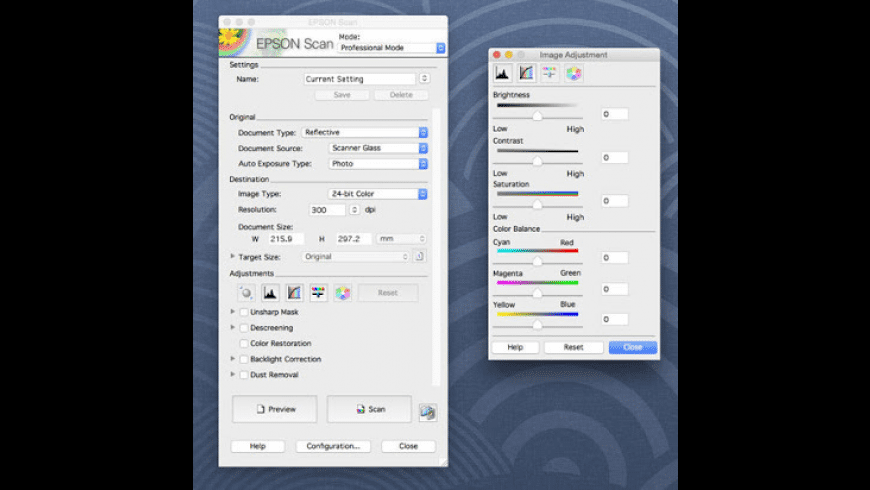Enable Backlight Correction checkbox
This screenshot has height=490, width=870.
(x=244, y=359)
